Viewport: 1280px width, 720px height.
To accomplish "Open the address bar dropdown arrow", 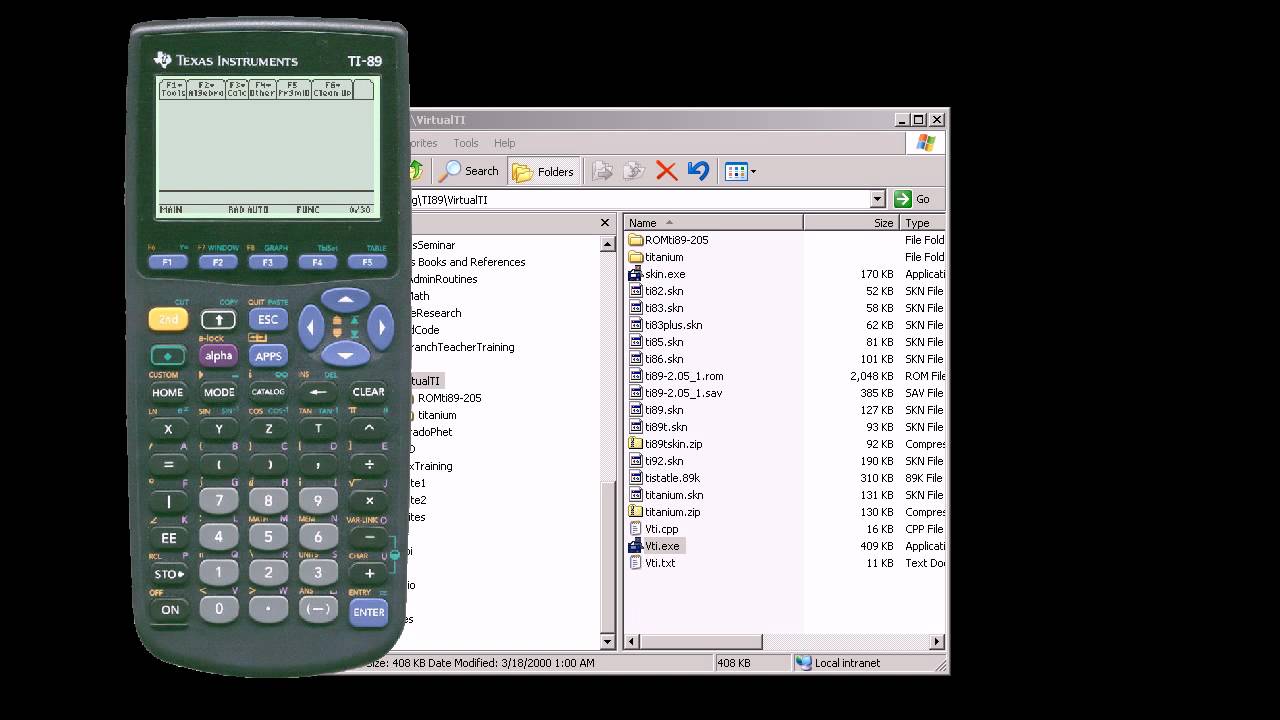I will coord(877,199).
